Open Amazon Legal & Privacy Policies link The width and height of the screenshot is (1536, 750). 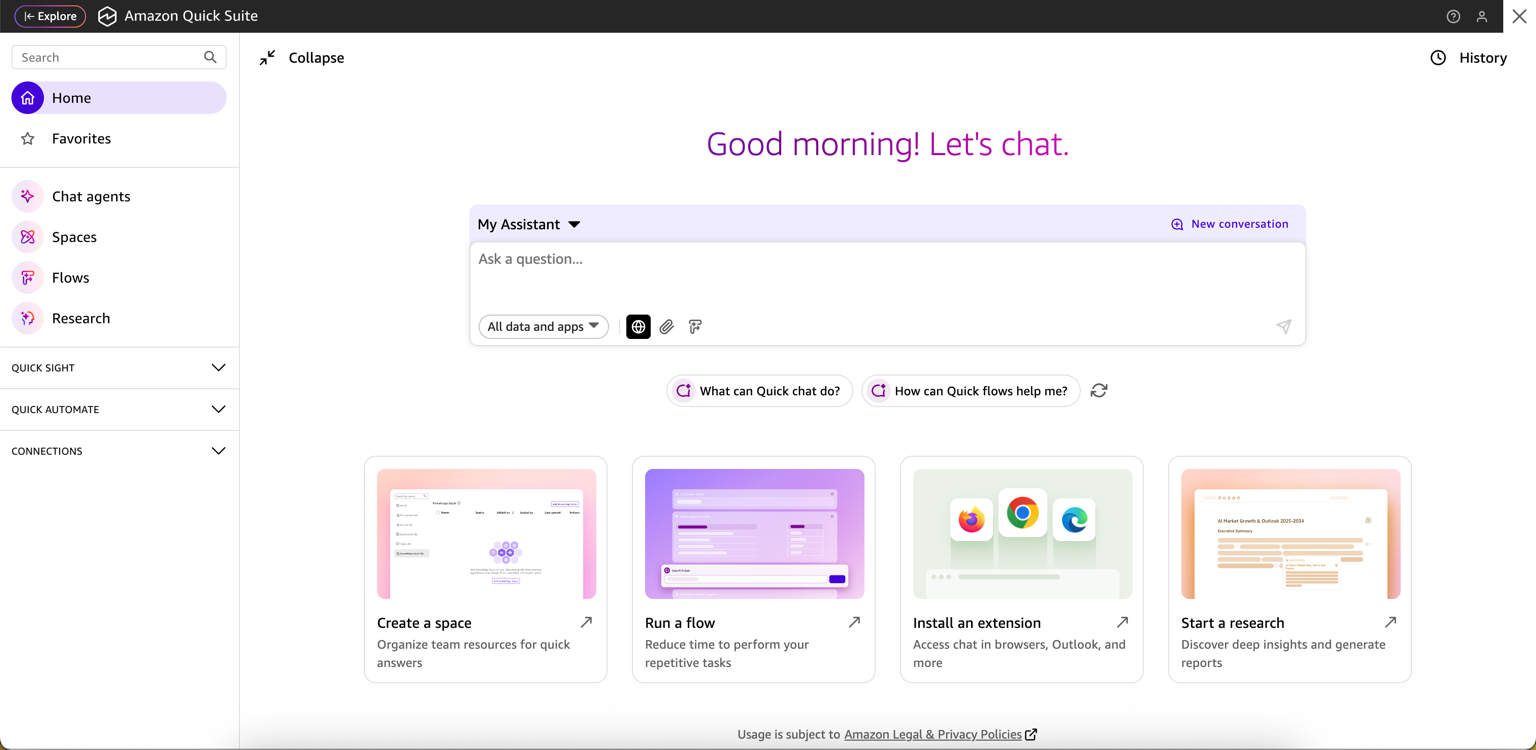point(933,735)
